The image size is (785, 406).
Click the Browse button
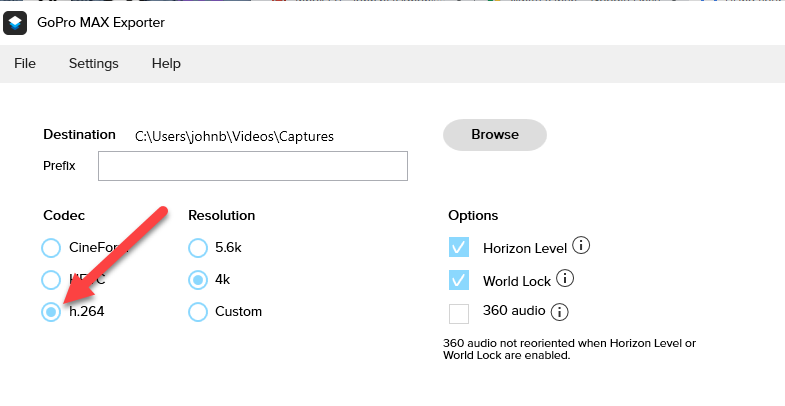point(495,135)
